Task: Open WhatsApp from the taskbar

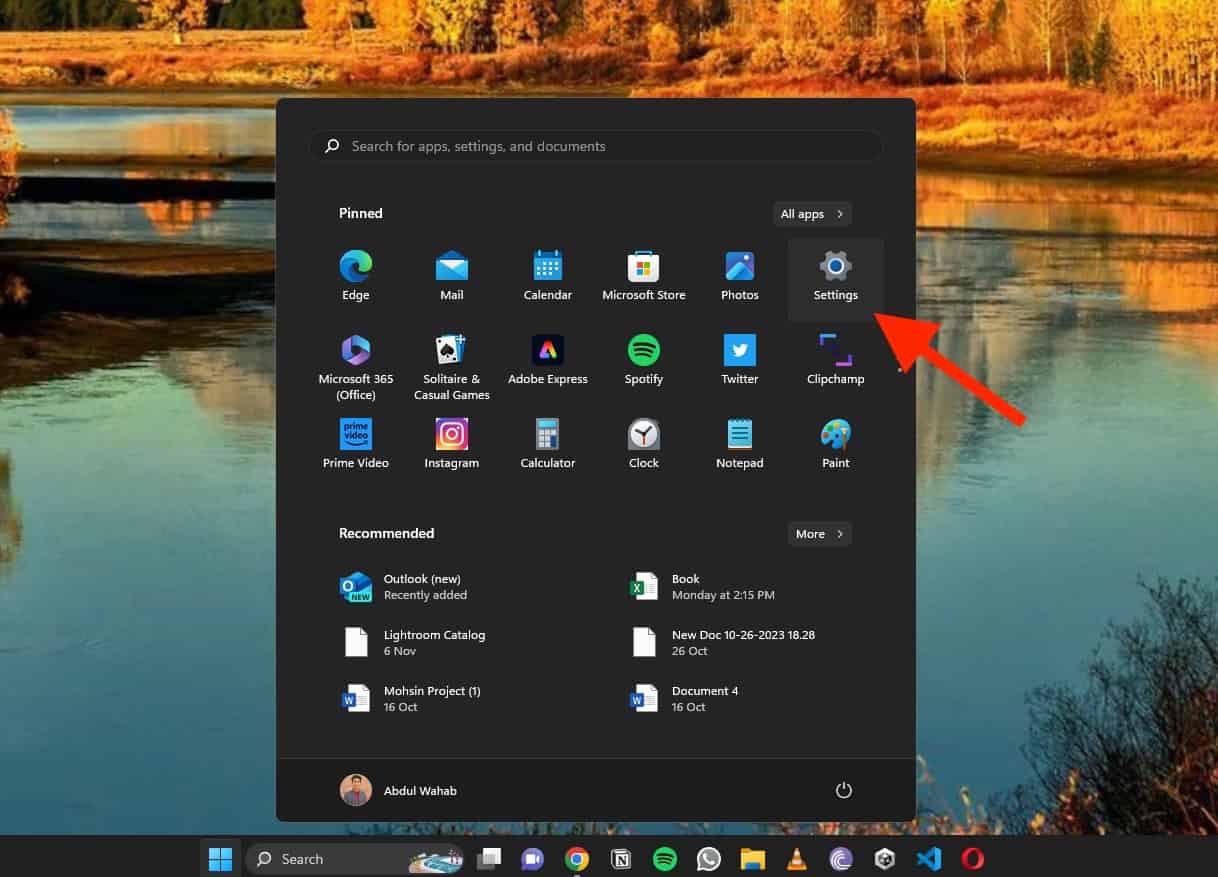Action: click(709, 859)
